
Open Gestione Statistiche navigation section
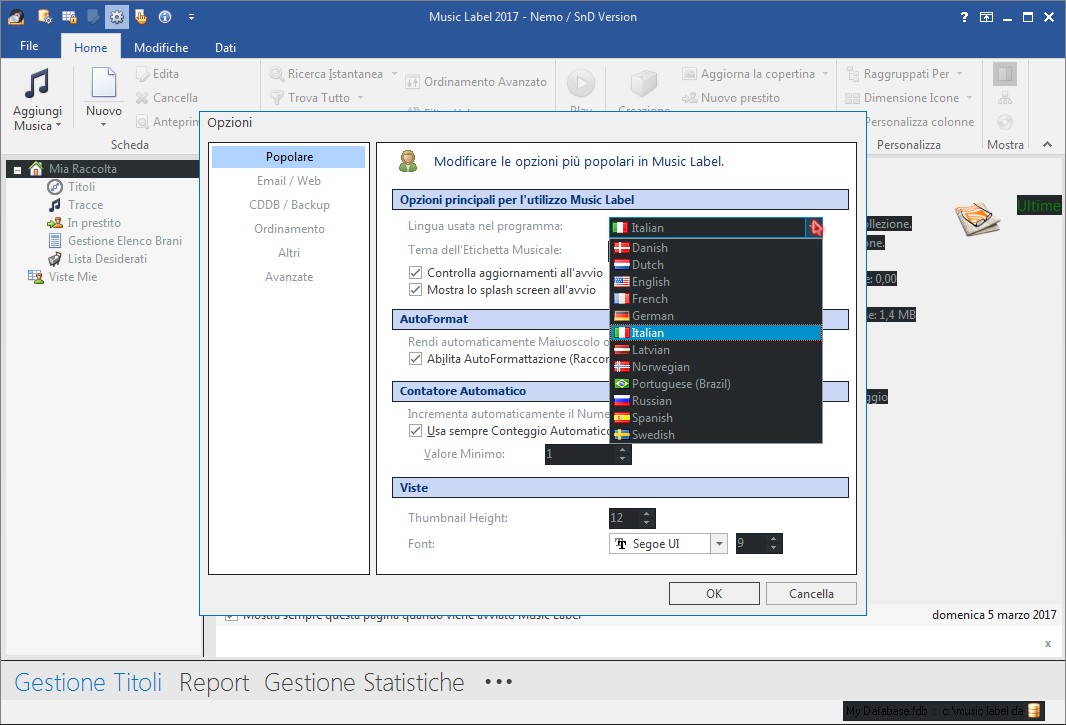[x=364, y=682]
